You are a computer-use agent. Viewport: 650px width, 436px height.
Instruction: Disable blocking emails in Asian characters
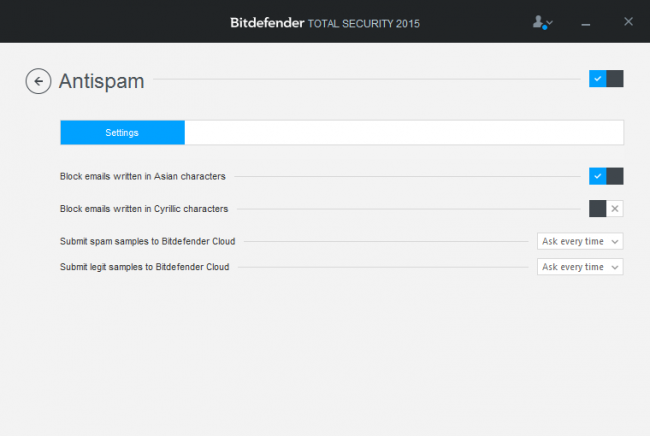tap(606, 176)
